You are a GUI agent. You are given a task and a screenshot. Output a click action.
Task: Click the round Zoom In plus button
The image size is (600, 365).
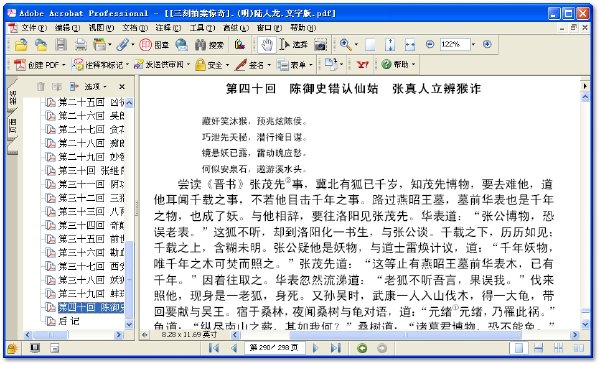coord(487,44)
